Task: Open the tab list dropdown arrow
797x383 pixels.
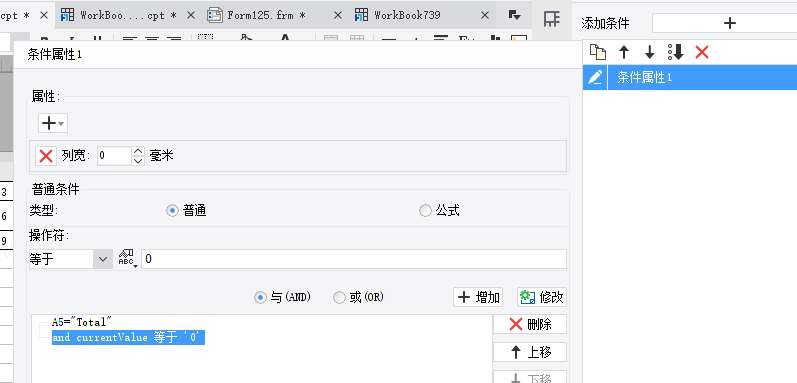Action: [514, 15]
